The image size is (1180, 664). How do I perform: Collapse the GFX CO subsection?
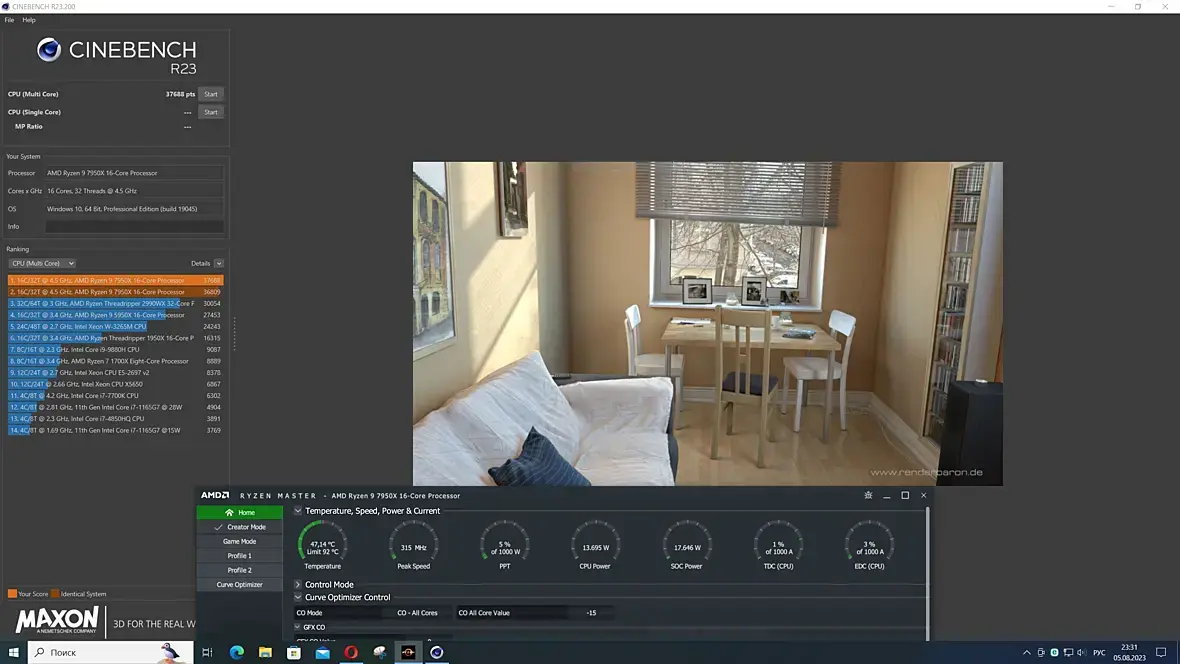coord(297,627)
